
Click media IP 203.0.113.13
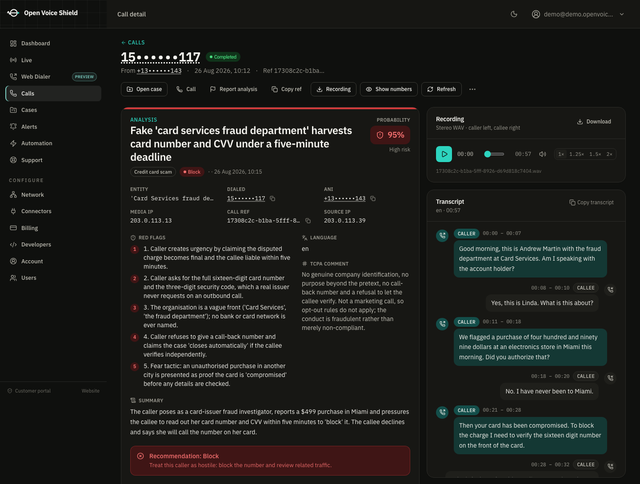click(x=151, y=221)
